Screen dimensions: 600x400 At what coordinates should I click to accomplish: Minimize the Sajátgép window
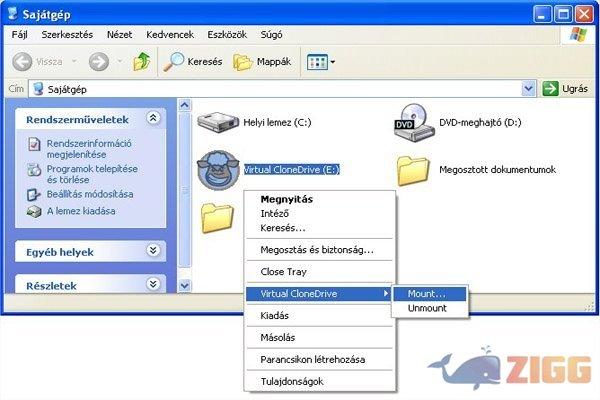click(543, 15)
